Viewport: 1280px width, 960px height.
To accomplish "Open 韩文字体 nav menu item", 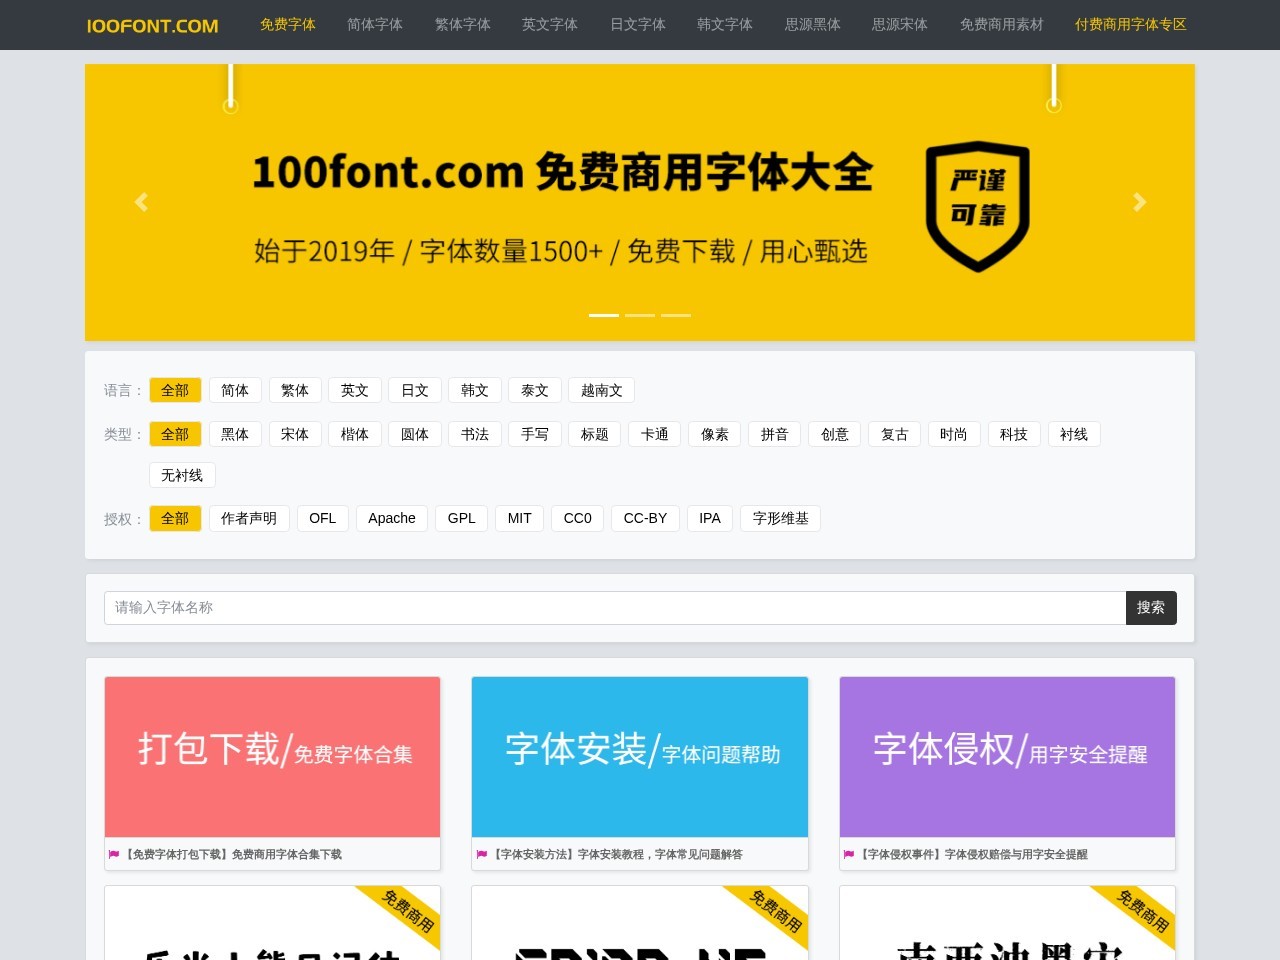I will pos(725,24).
